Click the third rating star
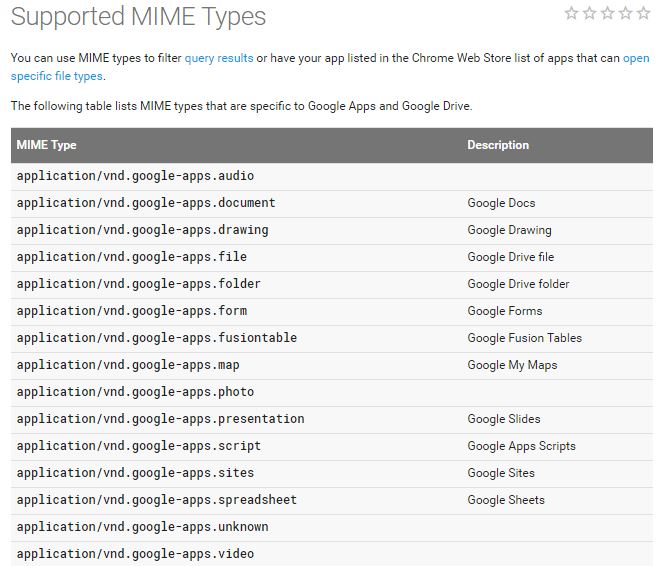Image resolution: width=656 pixels, height=566 pixels. 607,13
